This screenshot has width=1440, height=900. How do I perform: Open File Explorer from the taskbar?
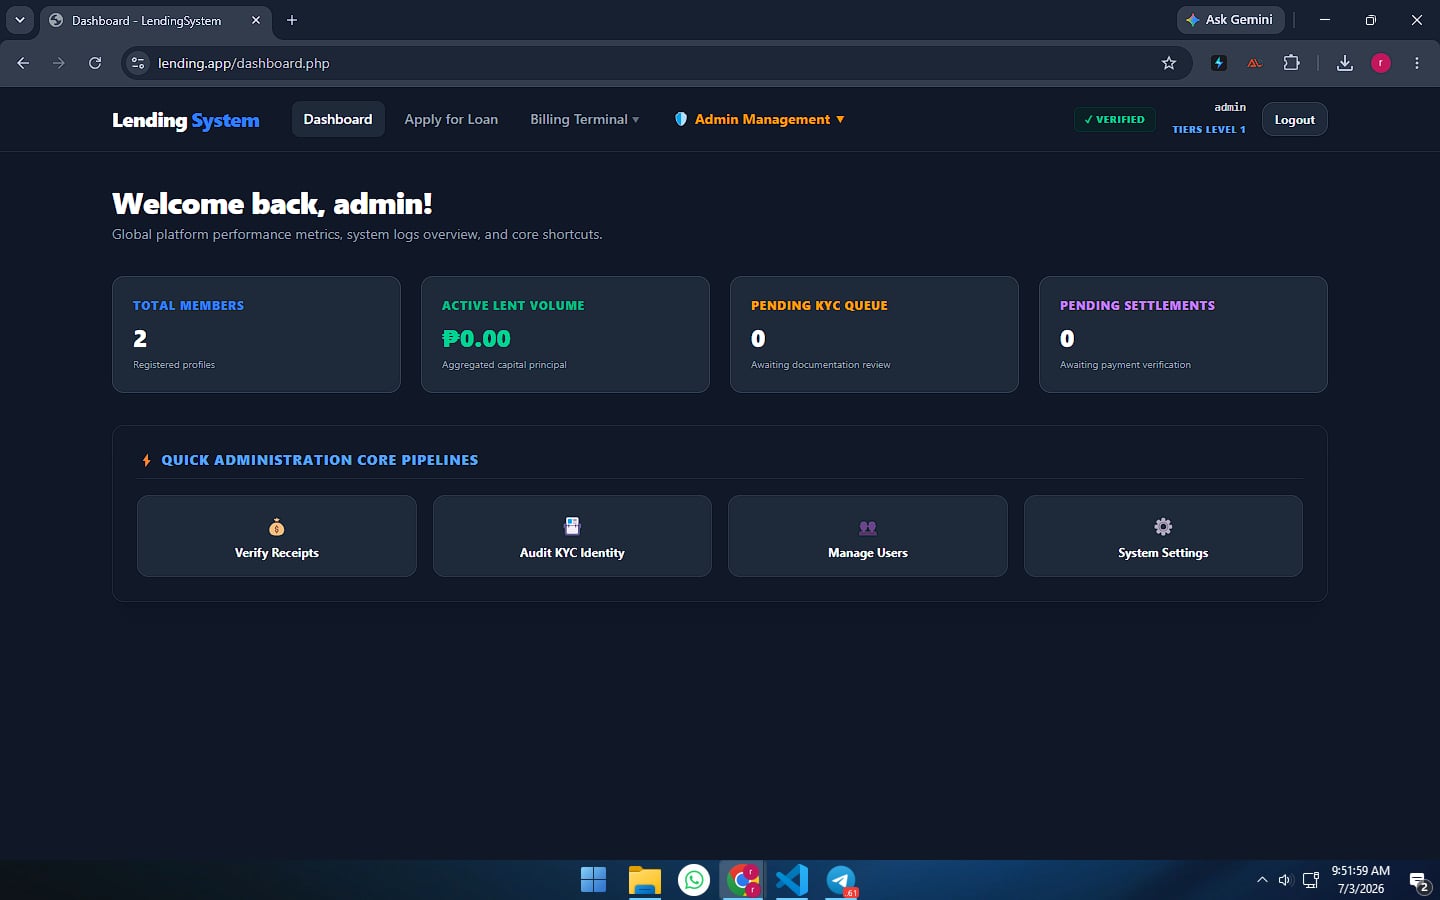[645, 880]
